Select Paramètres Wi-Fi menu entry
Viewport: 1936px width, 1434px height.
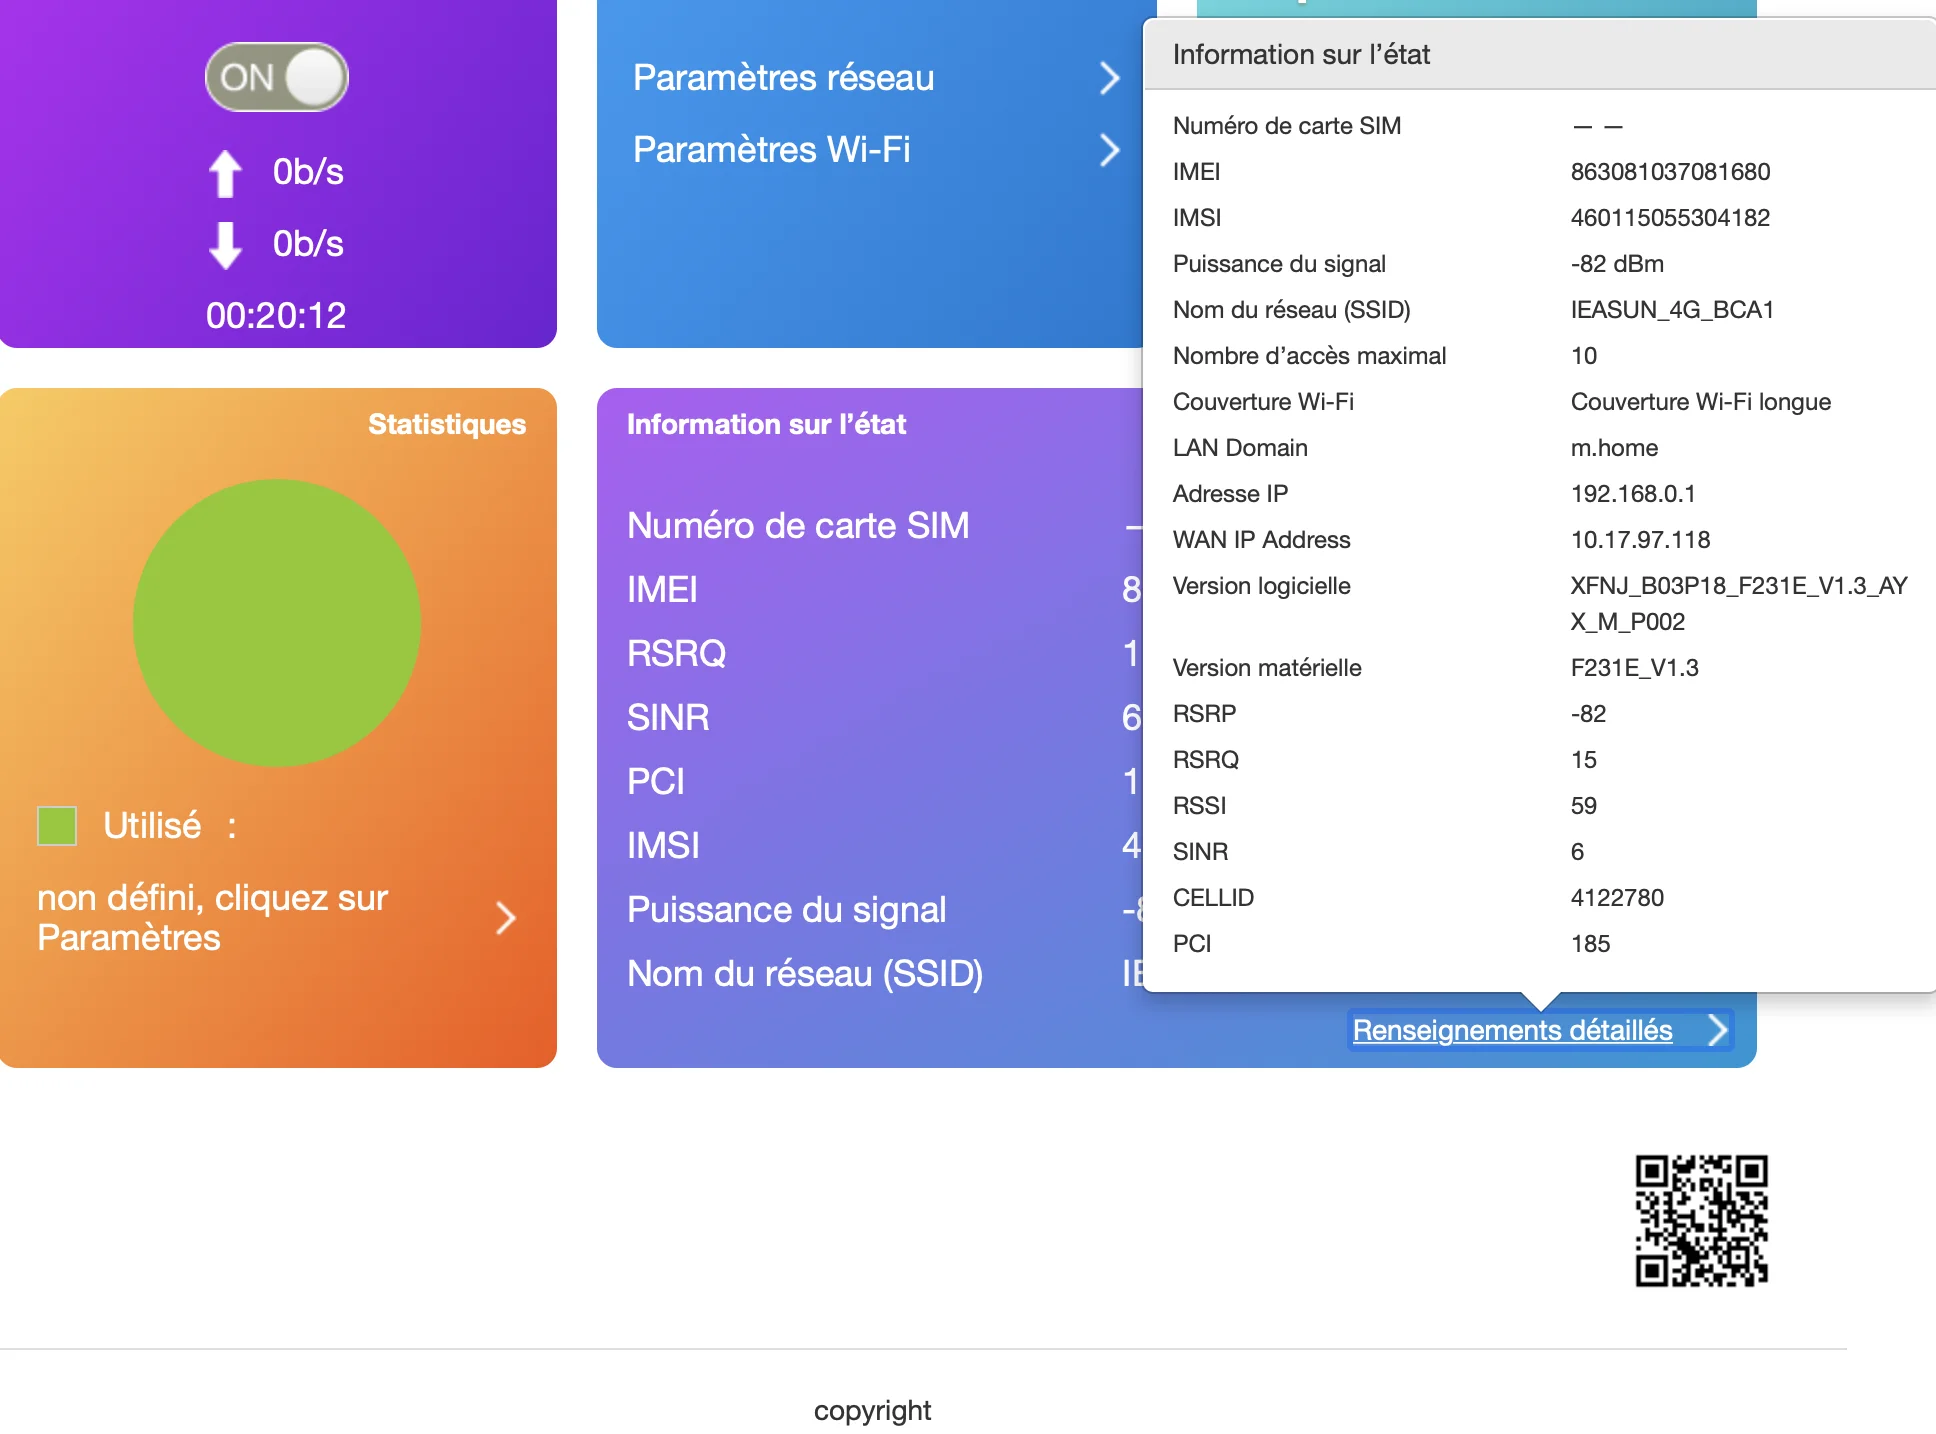coord(771,150)
